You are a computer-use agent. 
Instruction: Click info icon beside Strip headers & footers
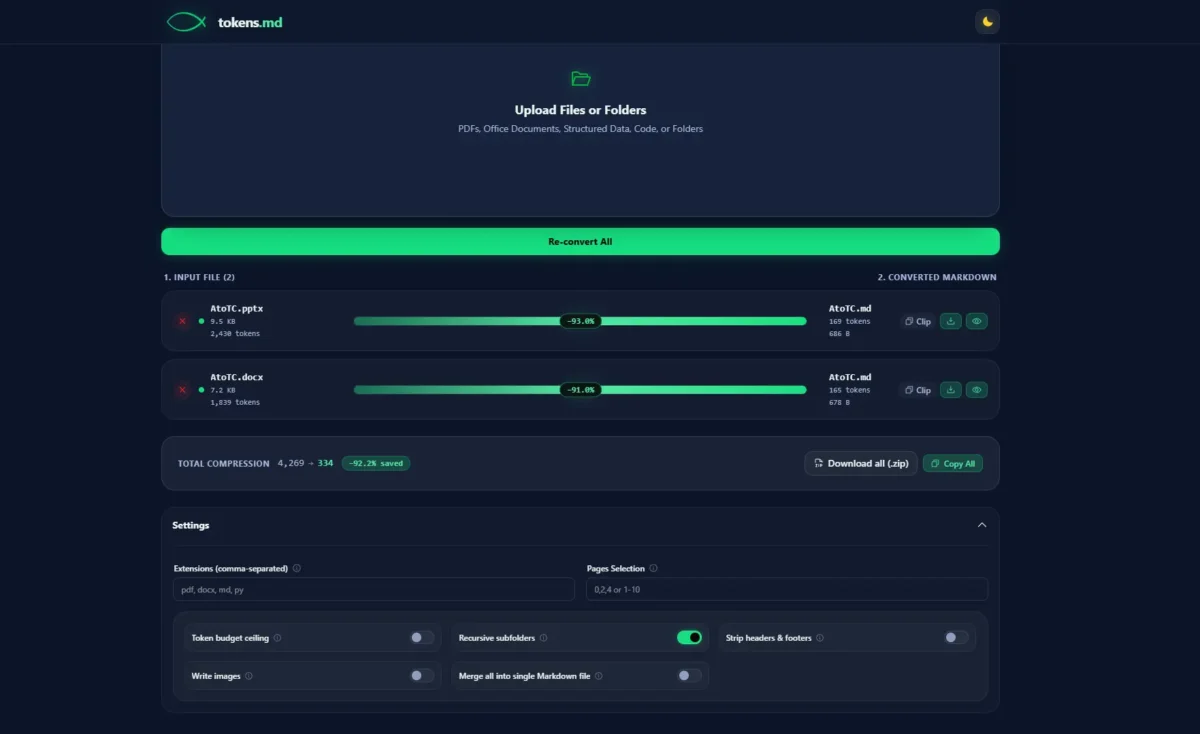(820, 638)
